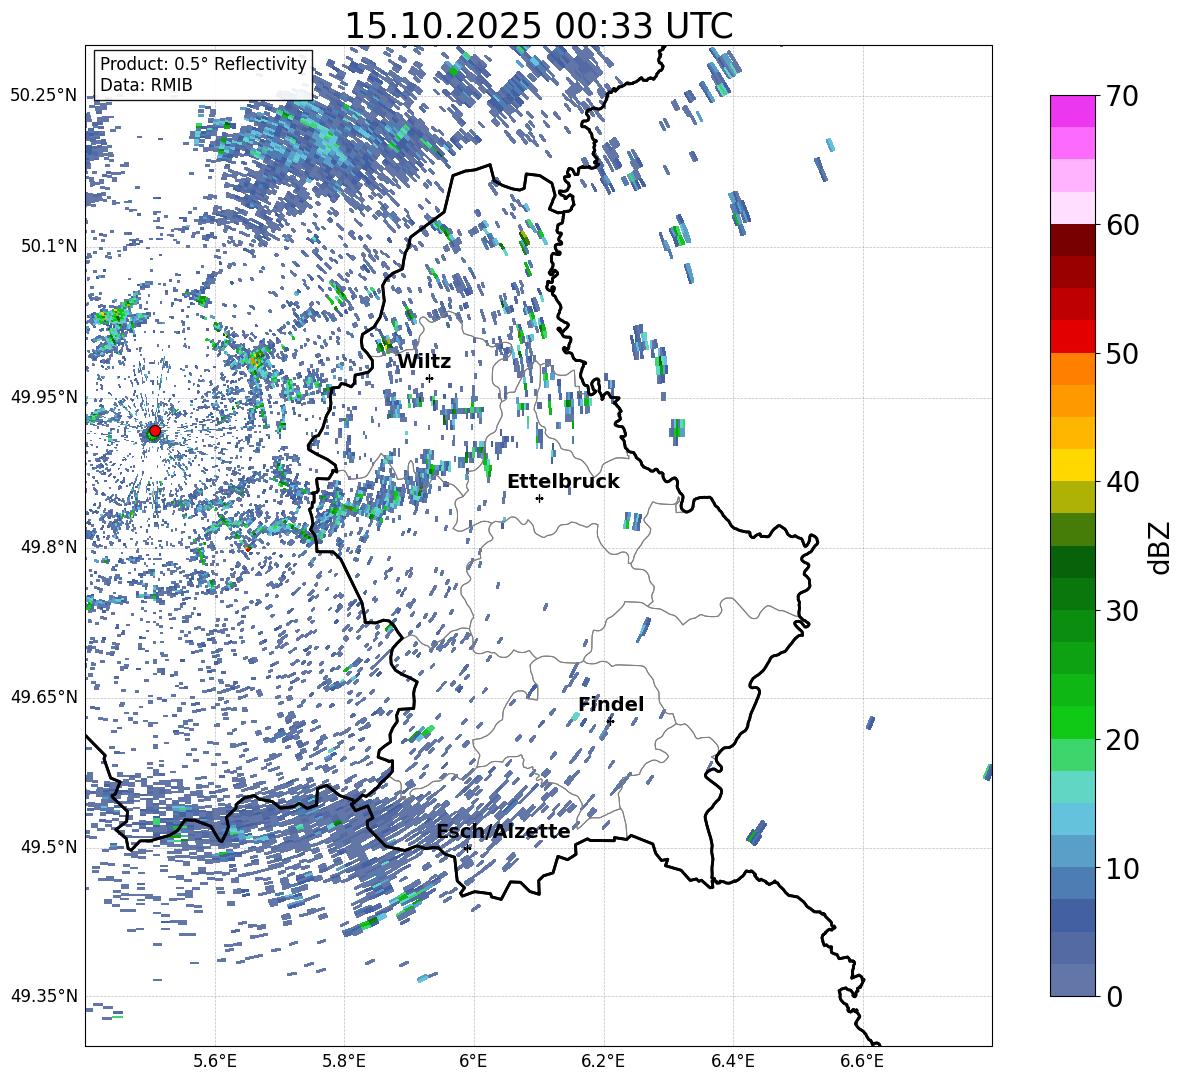
Task: Click the 6.4°E longitude label
Action: (x=732, y=1061)
